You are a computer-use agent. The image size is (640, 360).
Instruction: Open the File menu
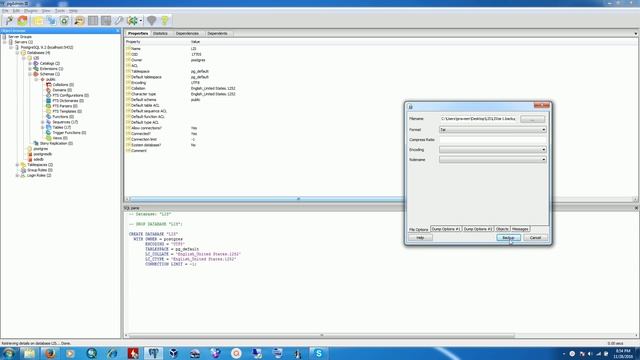click(5, 11)
